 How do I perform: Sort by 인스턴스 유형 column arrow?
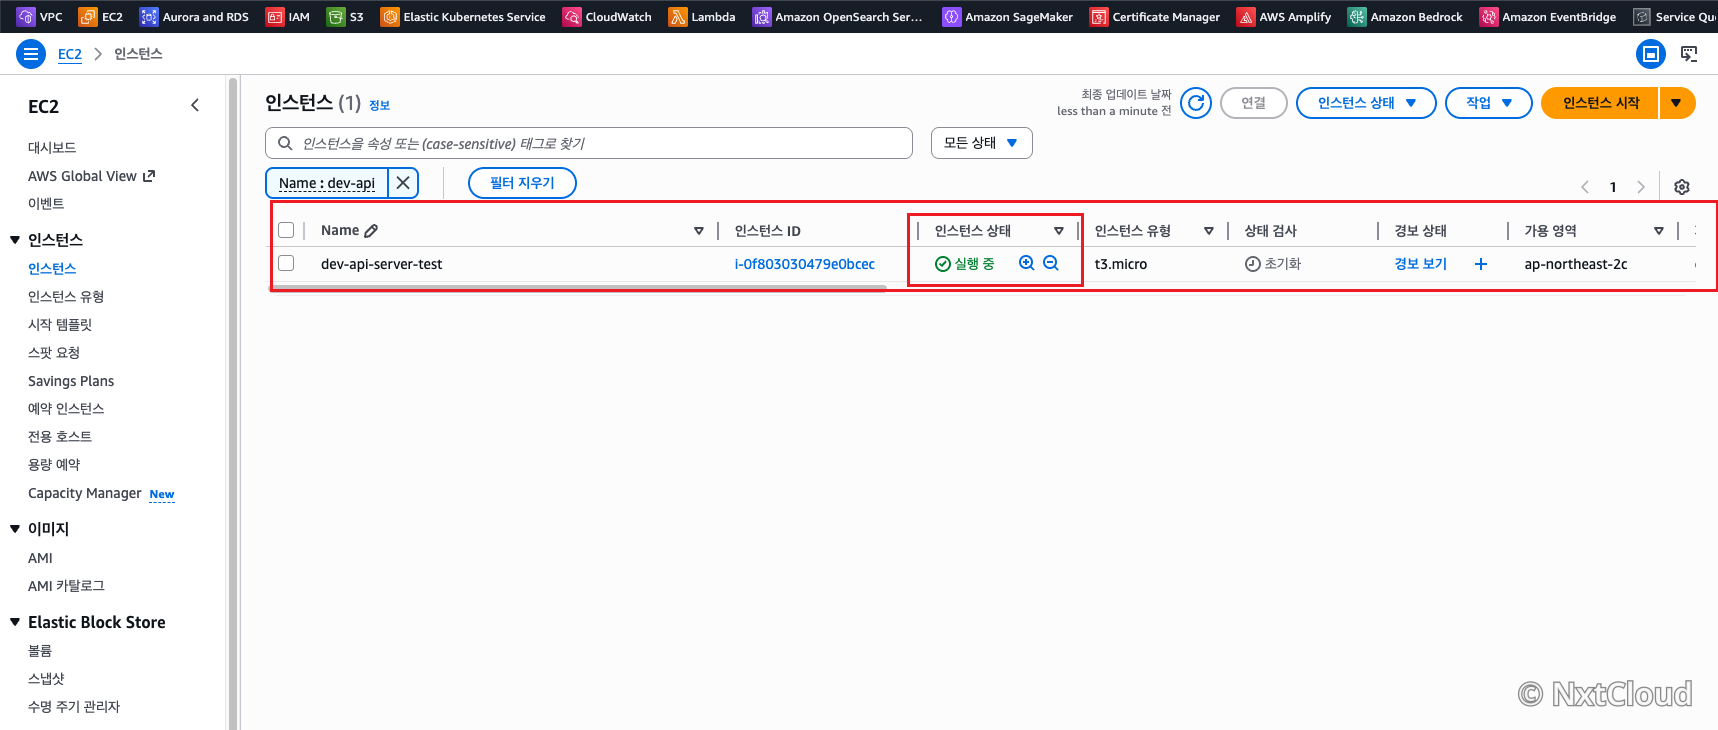point(1209,231)
